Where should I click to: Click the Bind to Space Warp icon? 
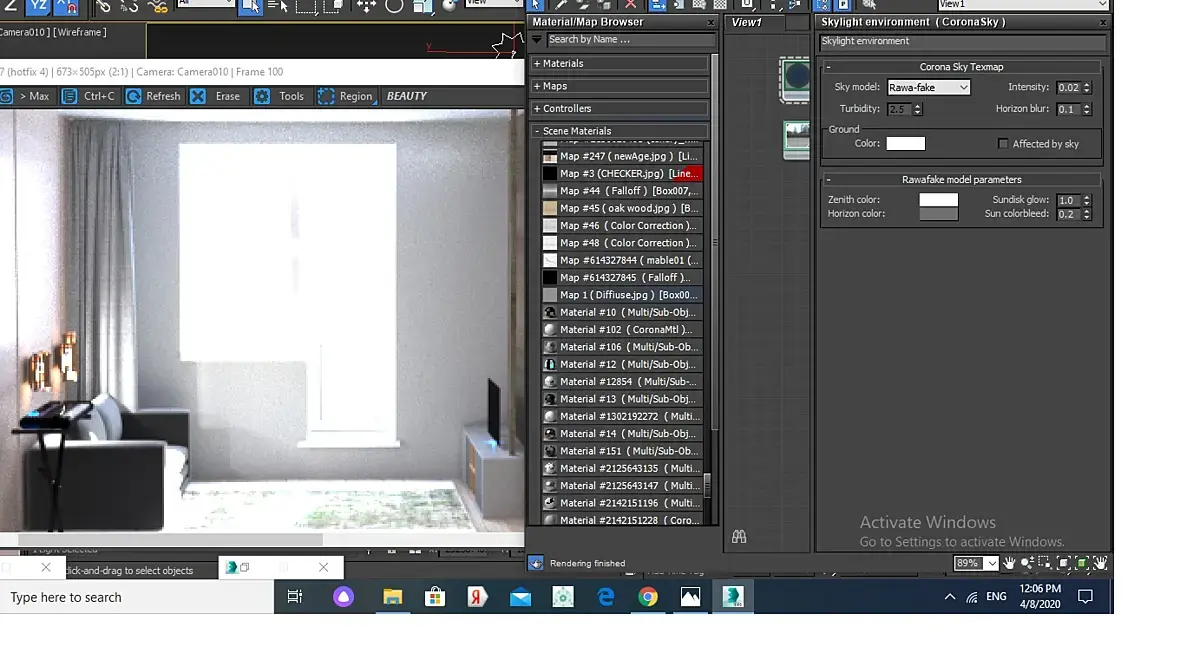point(158,7)
